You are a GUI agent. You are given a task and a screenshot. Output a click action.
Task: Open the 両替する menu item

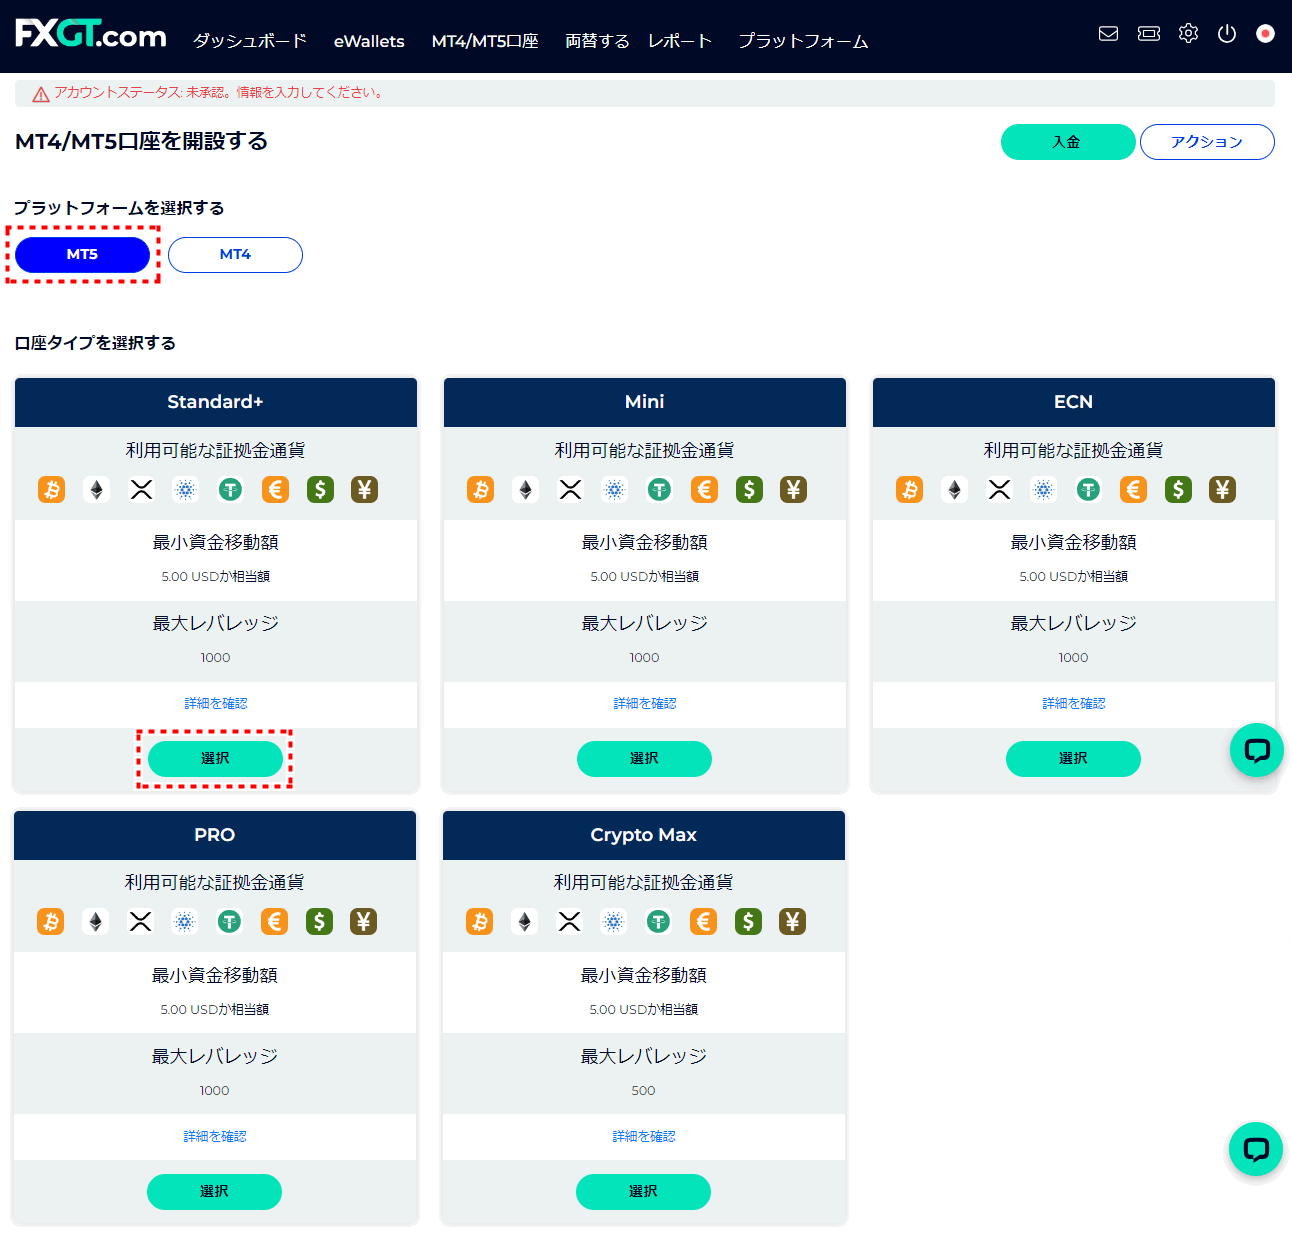pyautogui.click(x=597, y=41)
